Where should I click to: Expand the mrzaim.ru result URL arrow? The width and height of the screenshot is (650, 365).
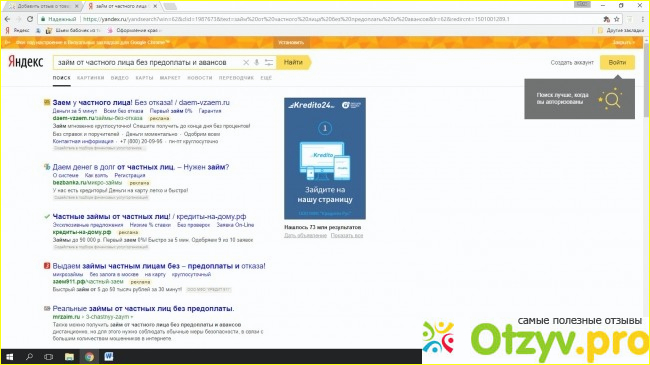(x=132, y=317)
